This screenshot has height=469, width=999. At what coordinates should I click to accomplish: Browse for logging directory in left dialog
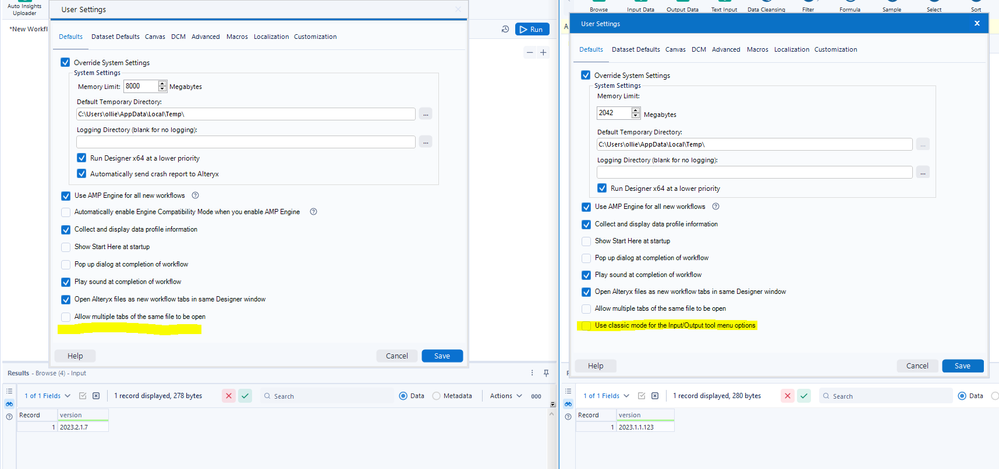coord(426,141)
